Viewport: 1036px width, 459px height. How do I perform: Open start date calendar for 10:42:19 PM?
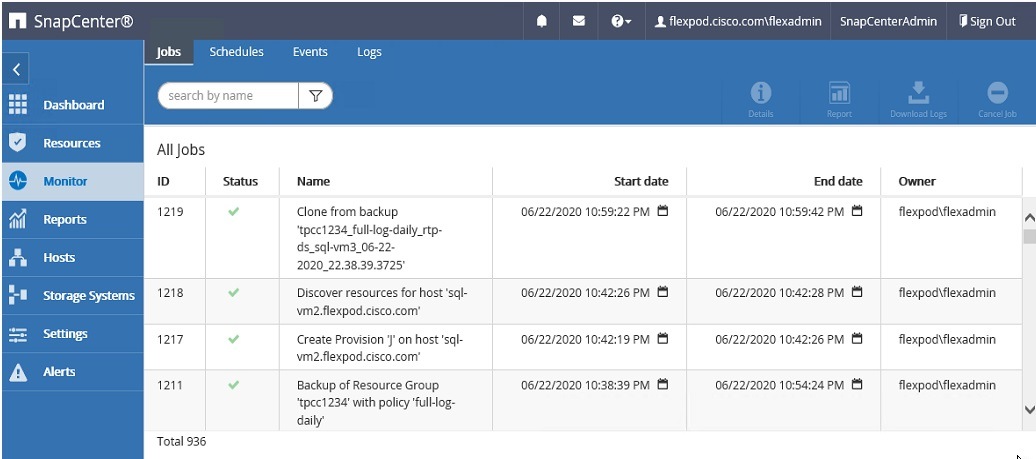pos(663,338)
